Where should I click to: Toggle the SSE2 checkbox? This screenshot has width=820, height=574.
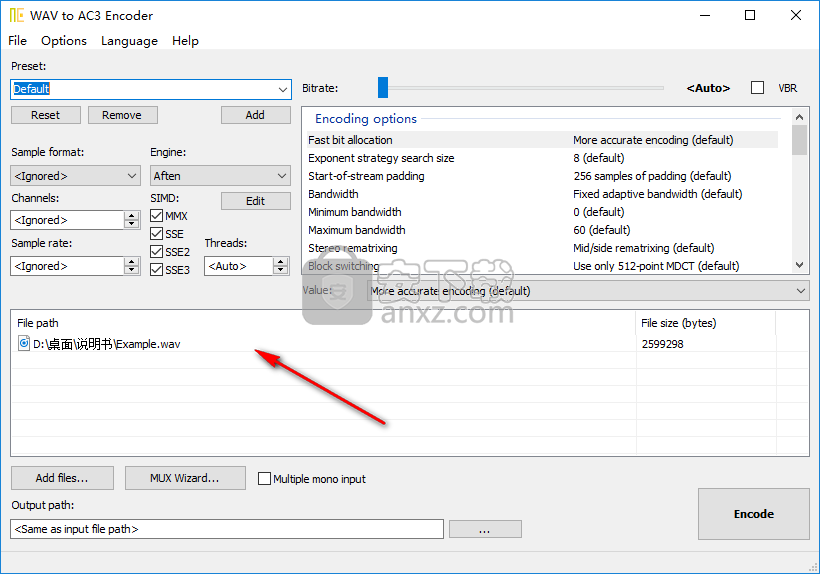(x=156, y=251)
